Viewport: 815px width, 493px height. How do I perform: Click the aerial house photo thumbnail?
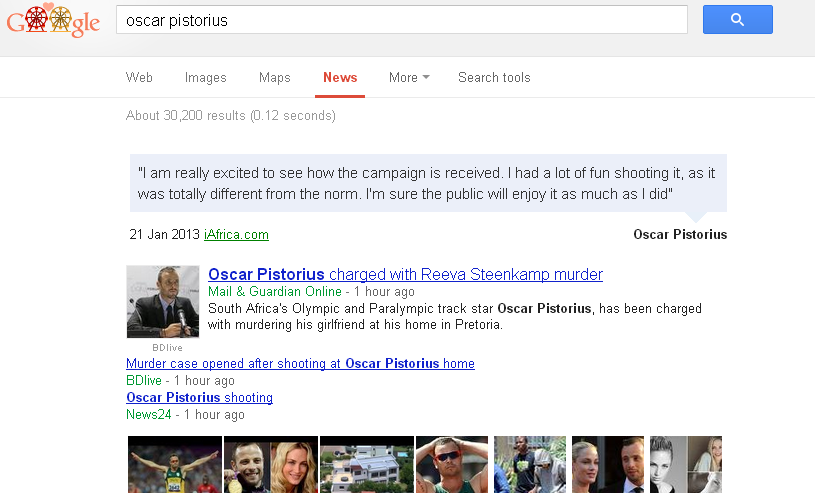366,465
